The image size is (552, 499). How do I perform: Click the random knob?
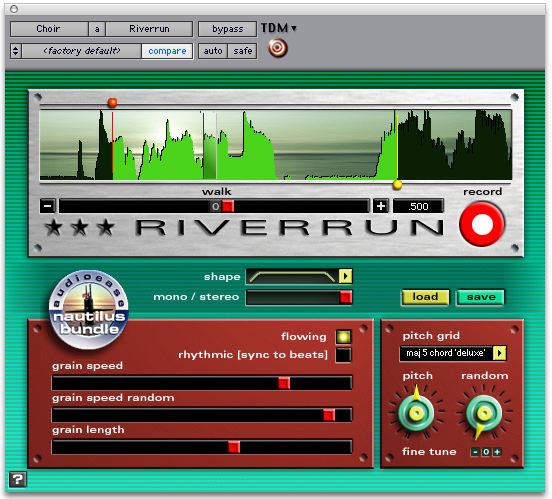[x=484, y=413]
